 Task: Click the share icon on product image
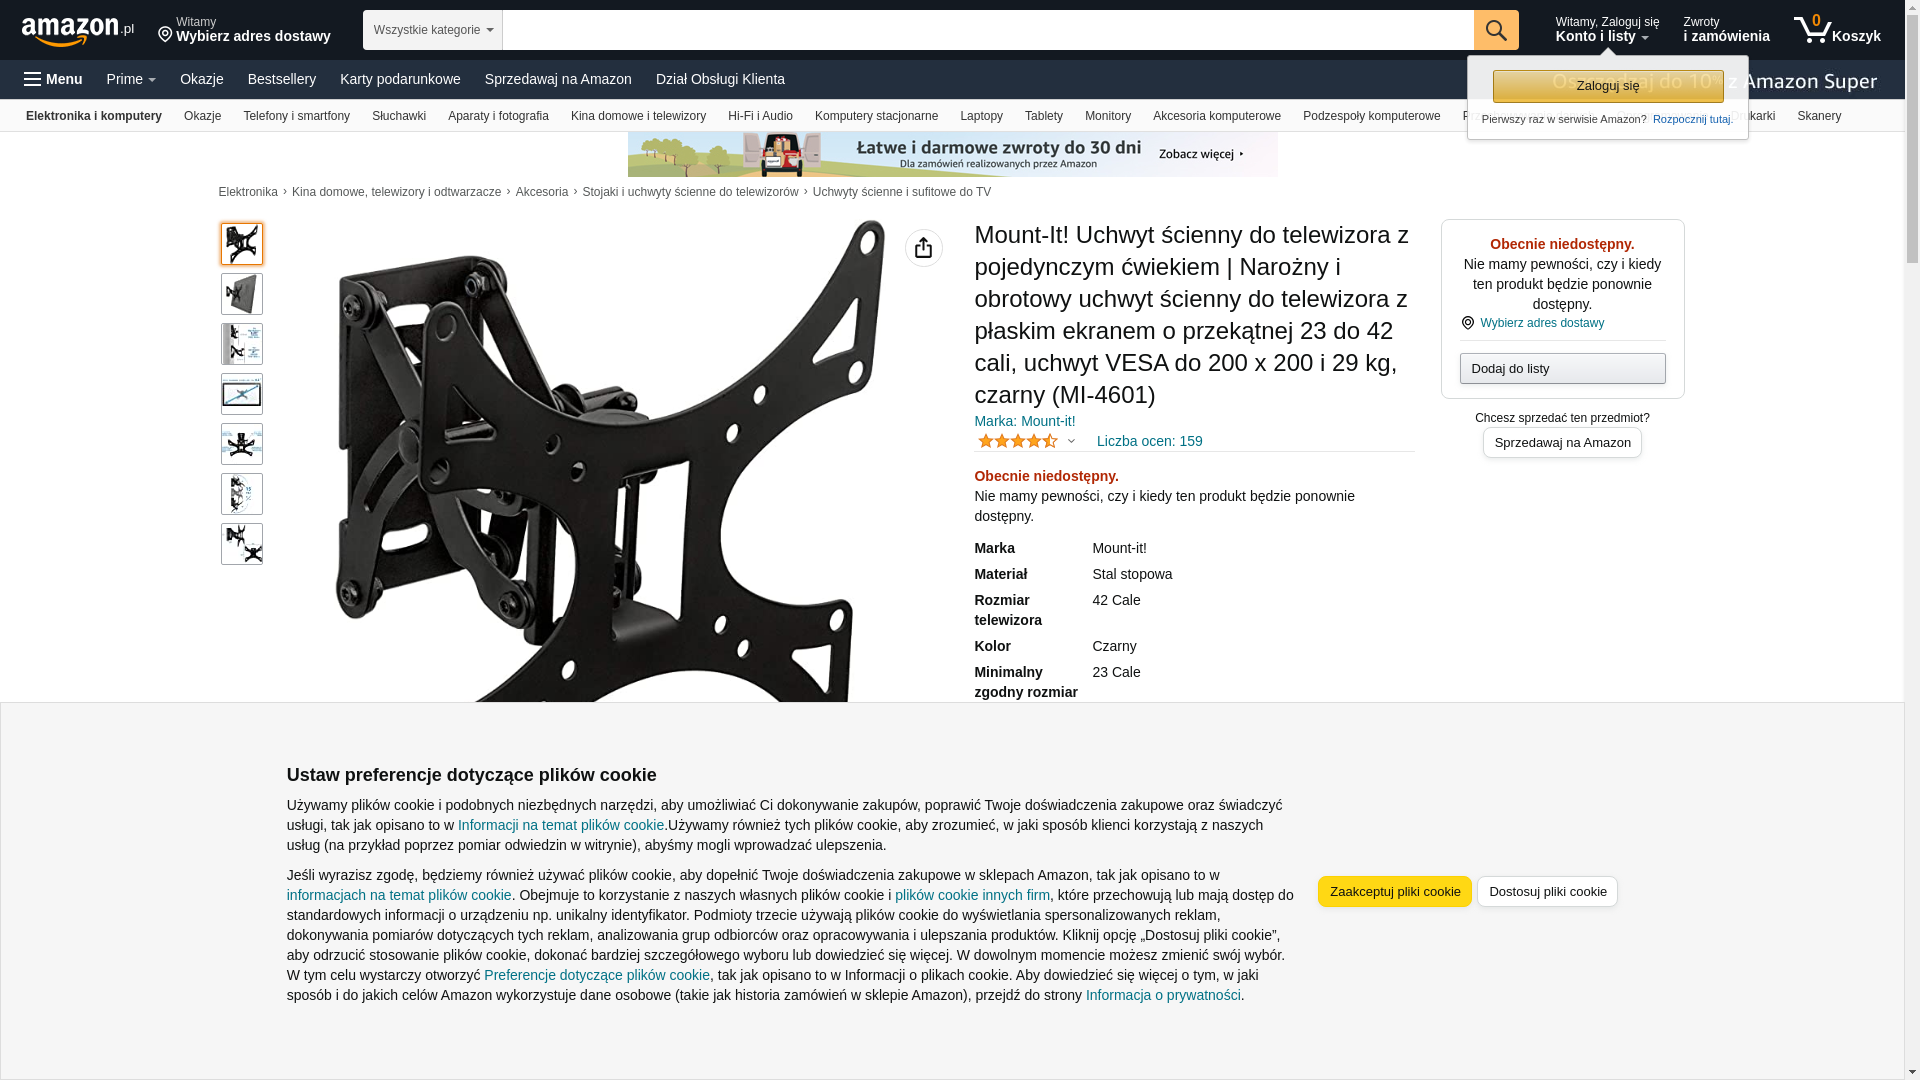click(924, 248)
